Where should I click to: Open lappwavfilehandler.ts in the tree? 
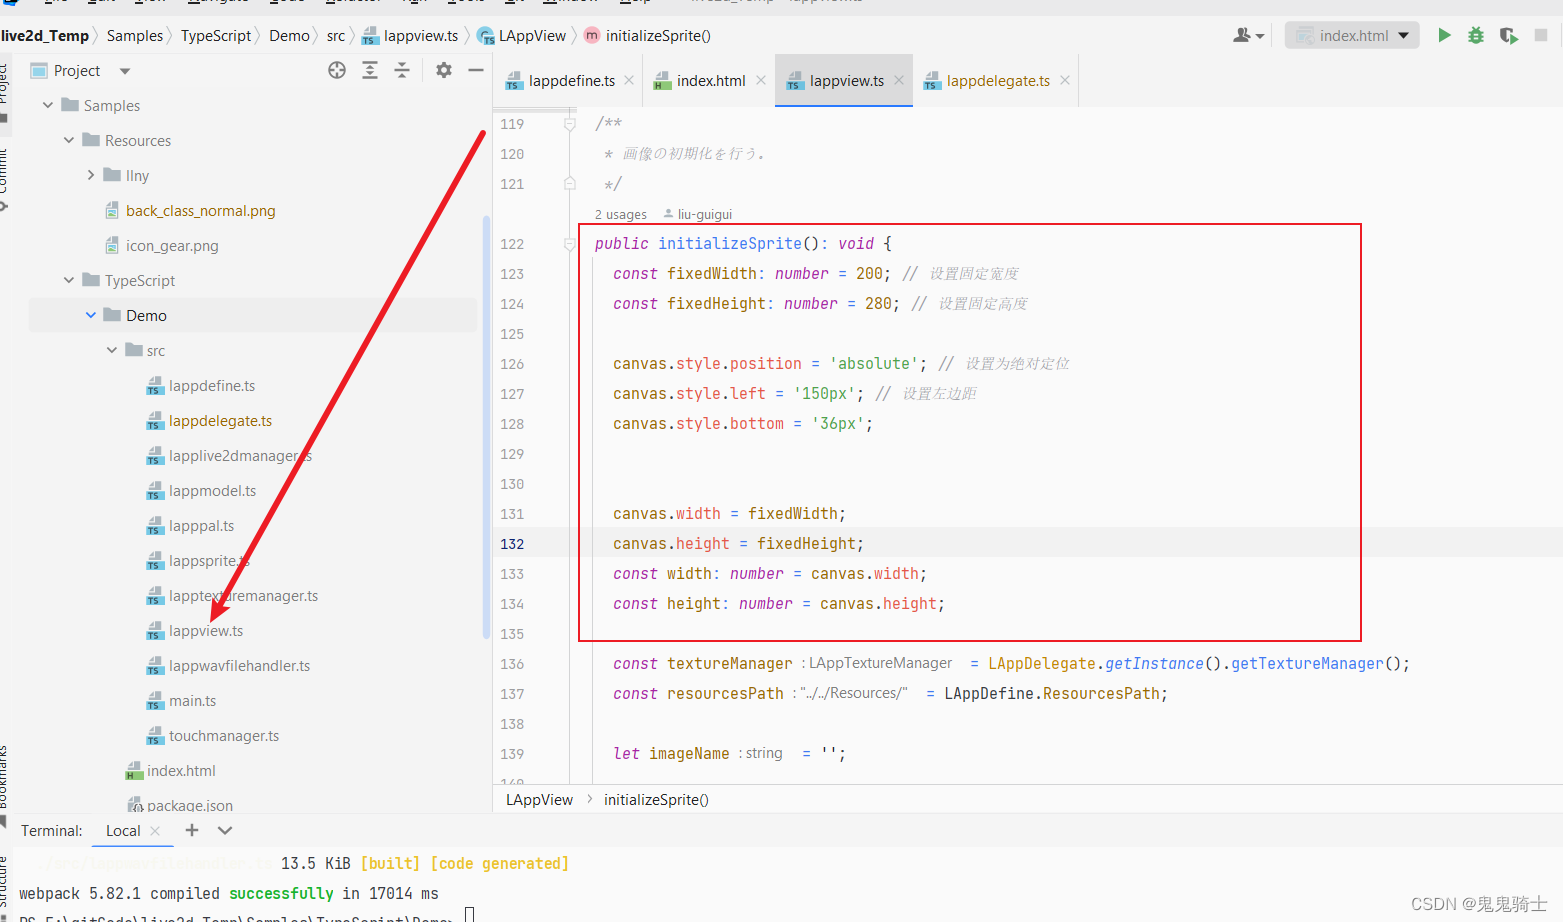click(239, 666)
